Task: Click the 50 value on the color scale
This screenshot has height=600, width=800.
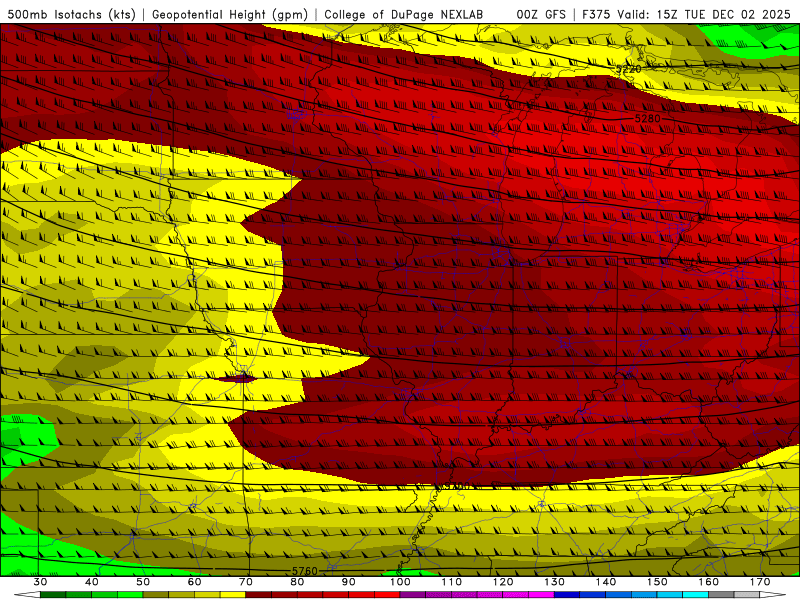Action: pos(143,582)
